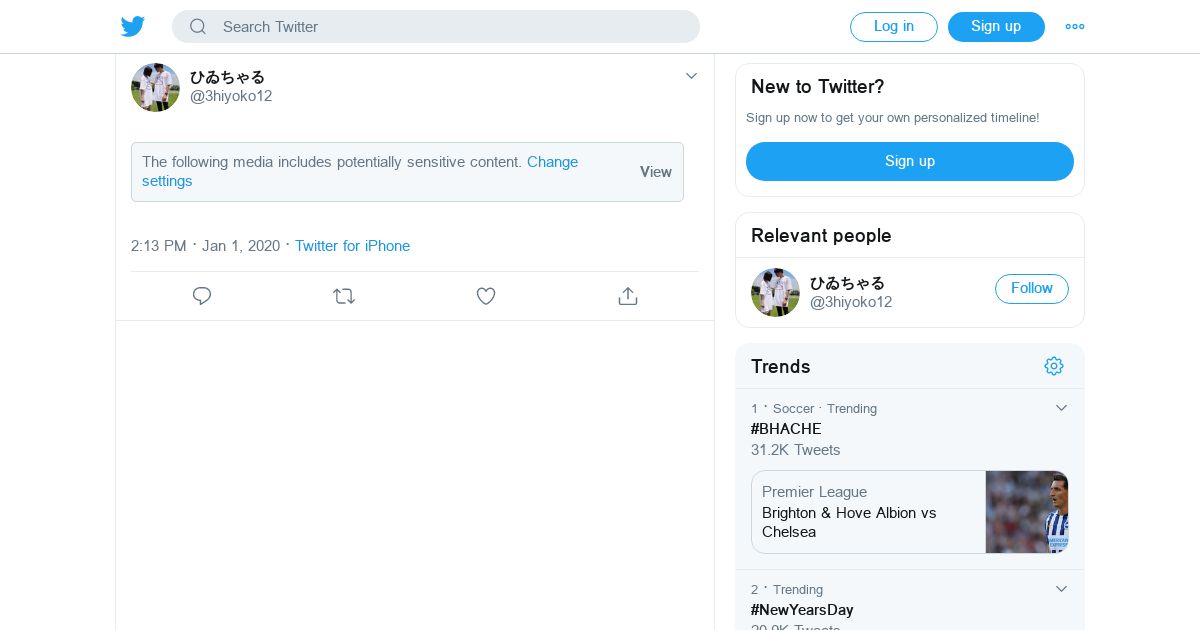1200x630 pixels.
Task: Like the tweet with heart icon
Action: click(x=486, y=296)
